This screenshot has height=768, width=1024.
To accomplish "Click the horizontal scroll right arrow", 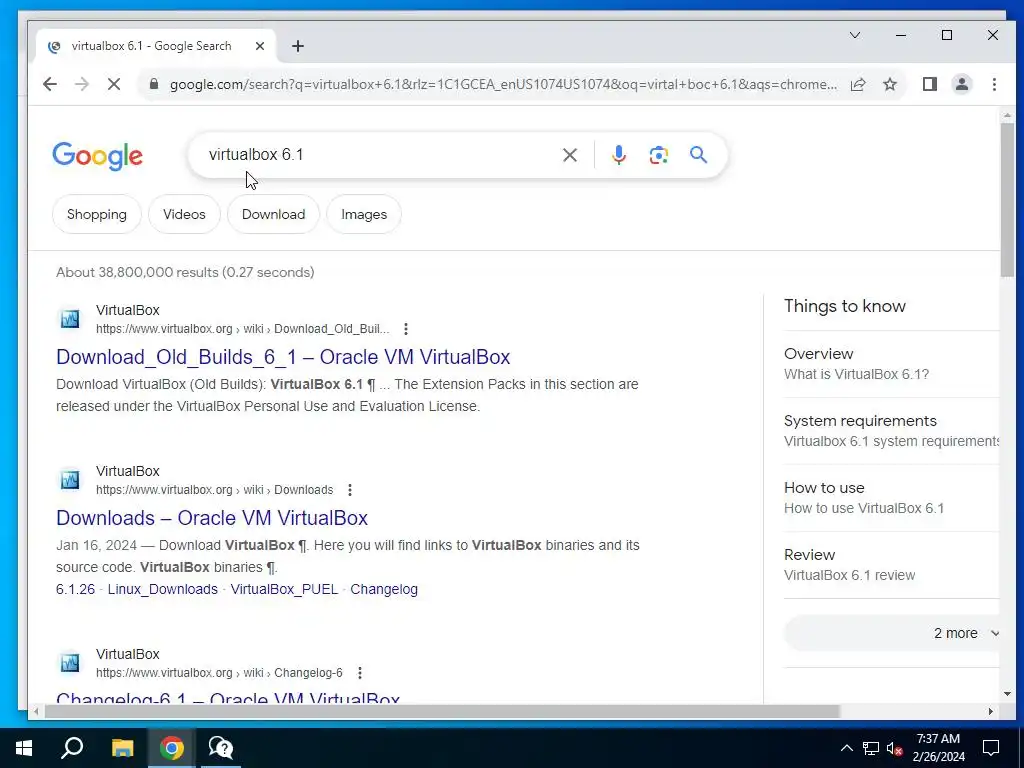I will tap(991, 711).
